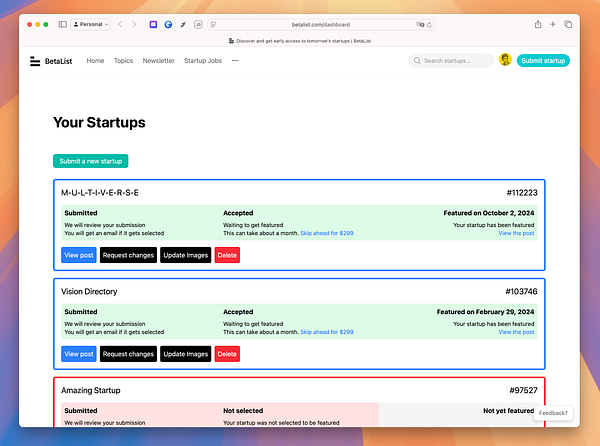Click the page icon inside address bar

pos(213,24)
